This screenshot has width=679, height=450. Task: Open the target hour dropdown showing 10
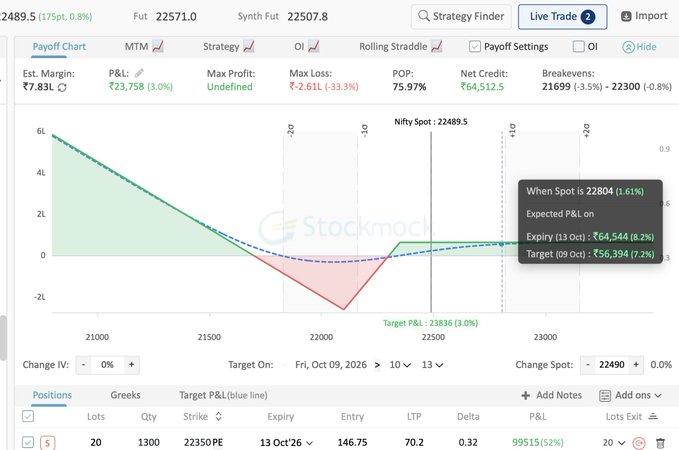[400, 365]
